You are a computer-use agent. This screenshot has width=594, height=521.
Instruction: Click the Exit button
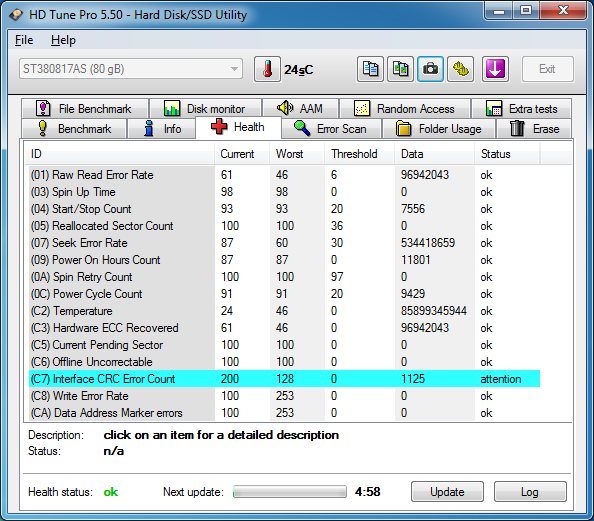547,69
